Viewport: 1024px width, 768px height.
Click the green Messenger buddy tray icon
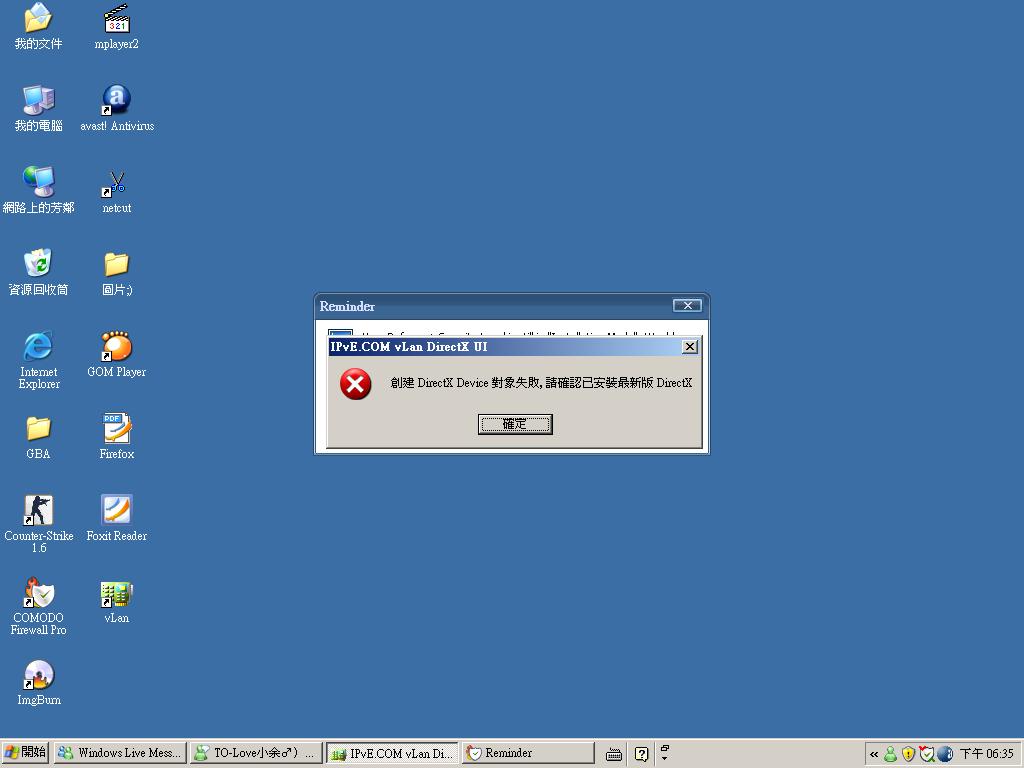(x=890, y=754)
